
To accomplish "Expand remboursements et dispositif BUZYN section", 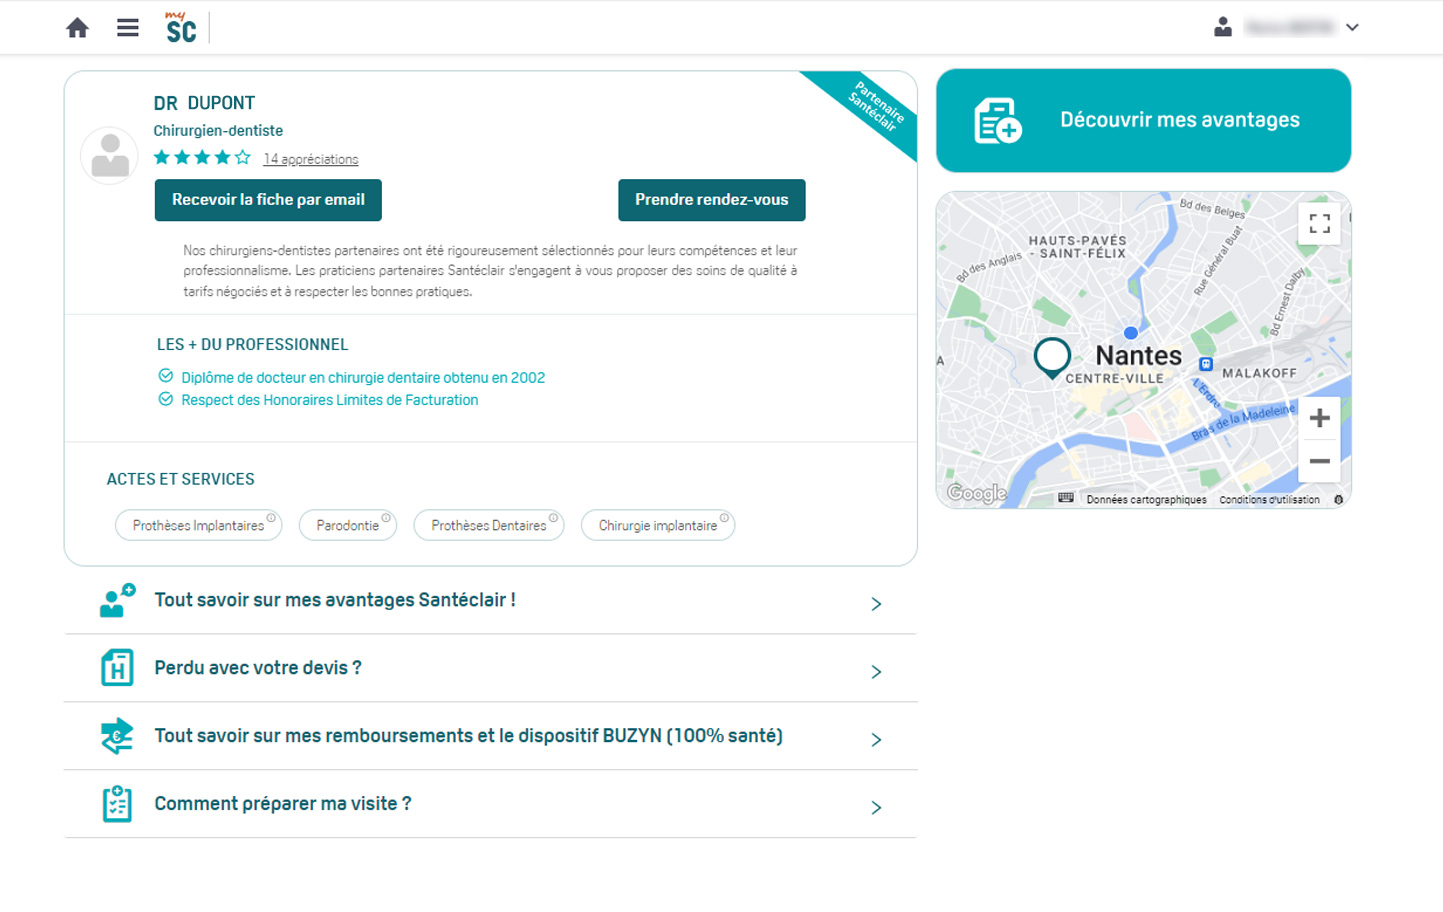I will [490, 737].
